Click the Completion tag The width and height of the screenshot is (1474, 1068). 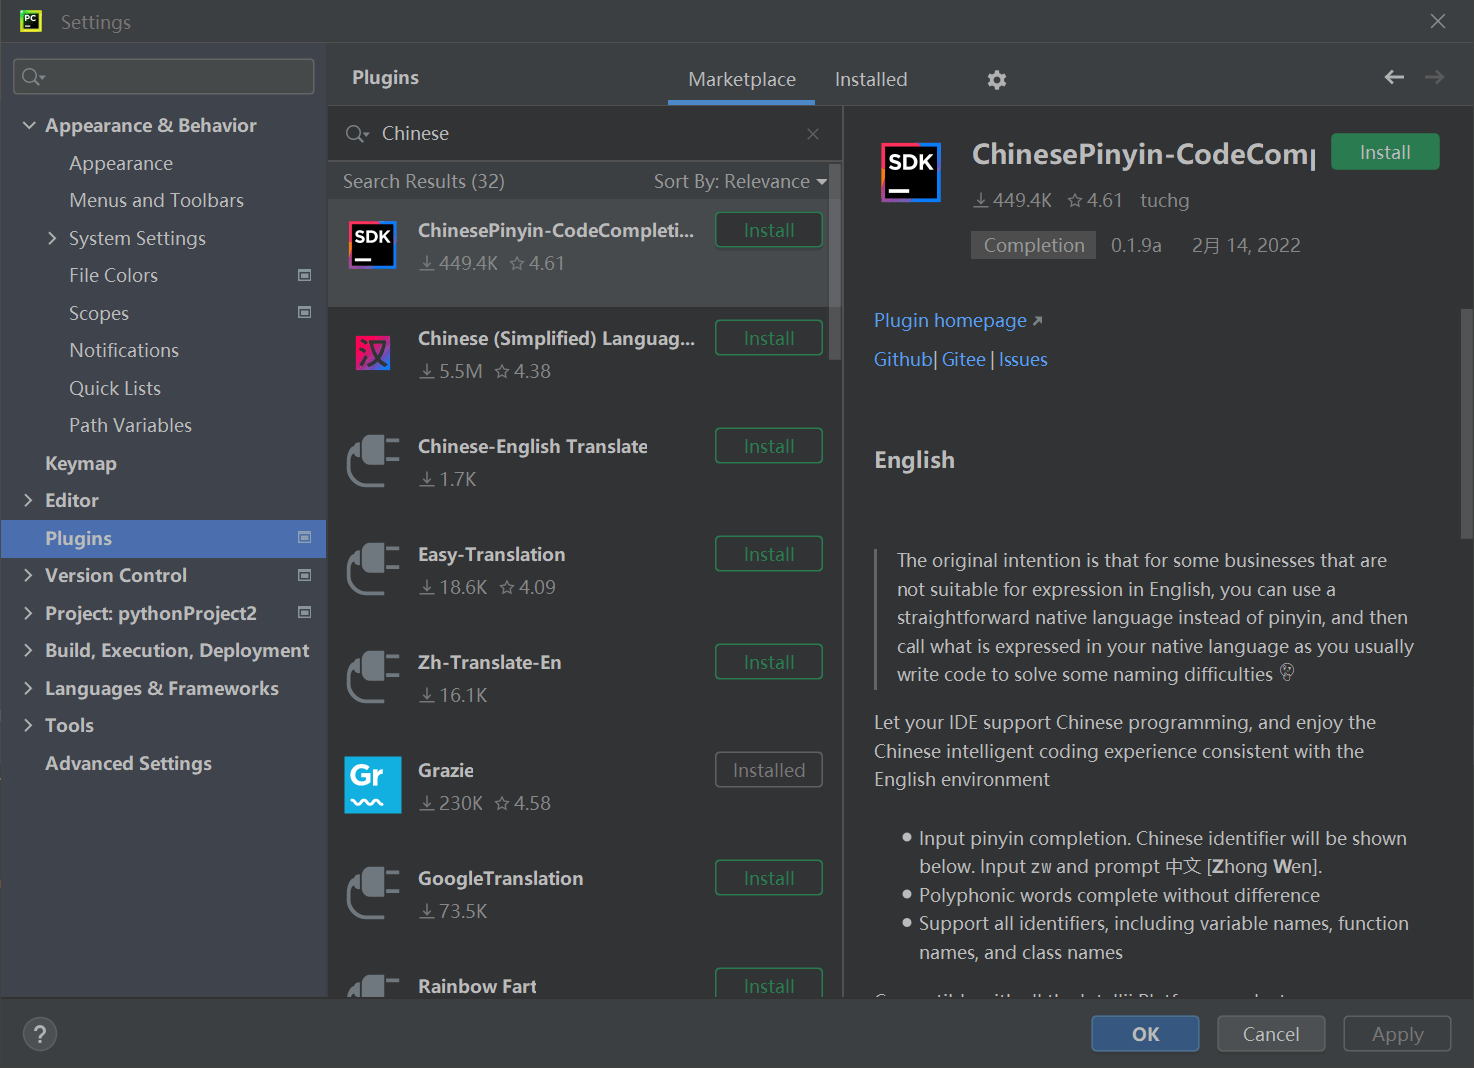pyautogui.click(x=1034, y=245)
